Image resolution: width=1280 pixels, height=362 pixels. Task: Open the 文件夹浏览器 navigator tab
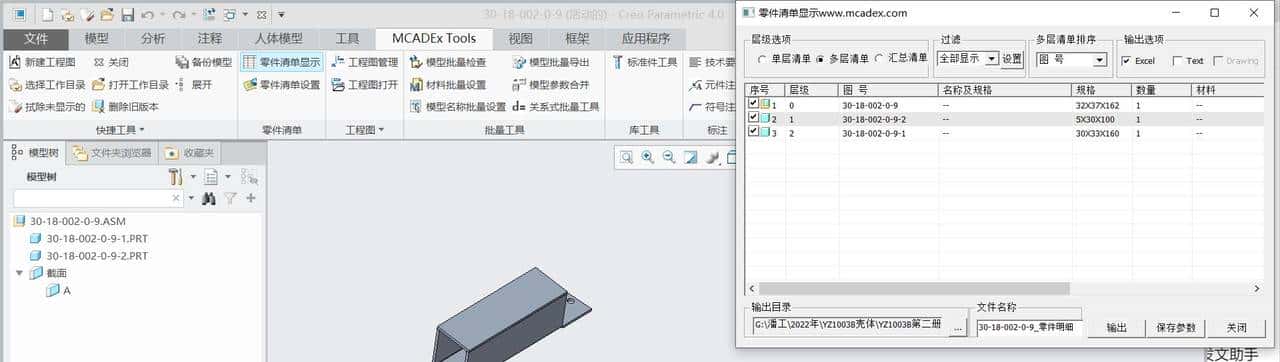pyautogui.click(x=111, y=153)
